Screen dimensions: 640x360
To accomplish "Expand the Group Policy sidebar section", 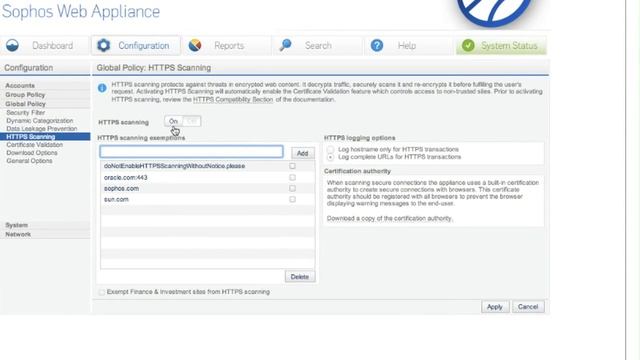I will coord(45,95).
